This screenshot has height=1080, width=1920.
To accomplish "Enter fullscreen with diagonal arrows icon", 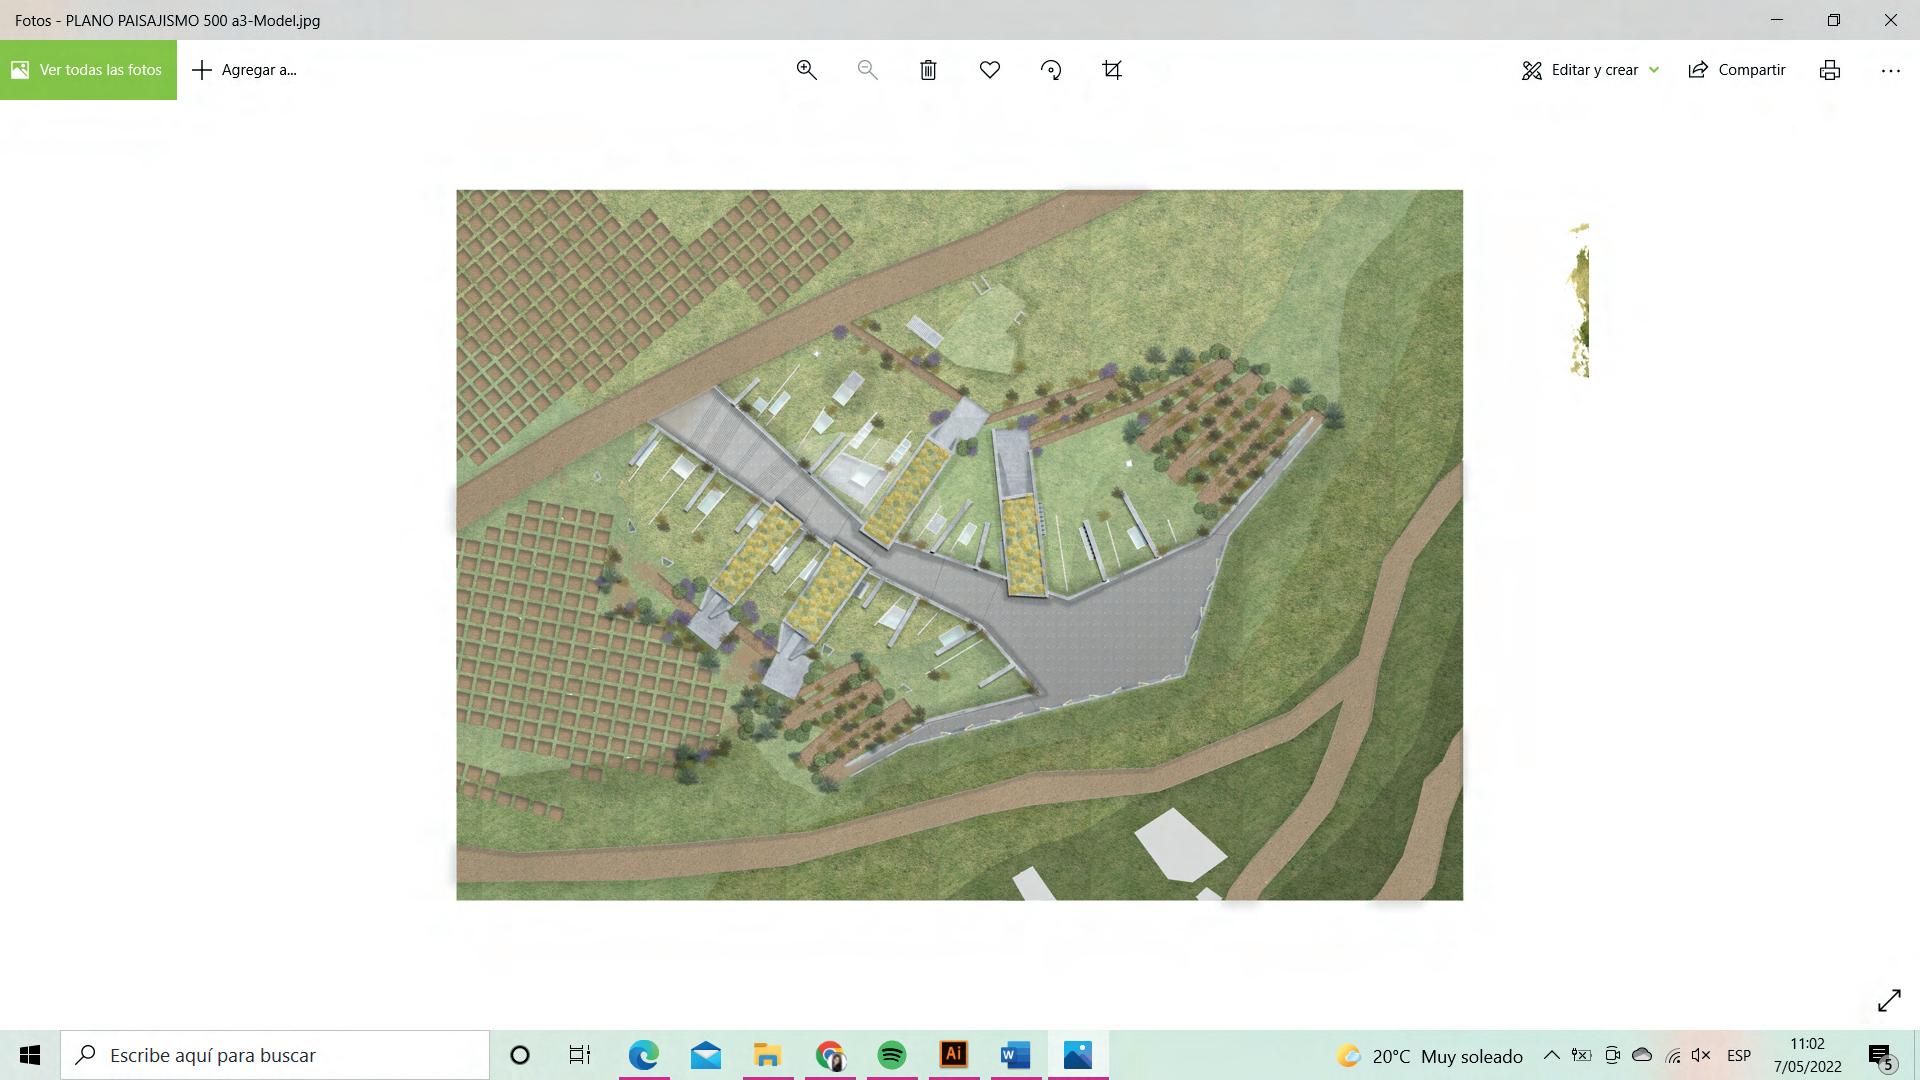I will pyautogui.click(x=1888, y=1000).
